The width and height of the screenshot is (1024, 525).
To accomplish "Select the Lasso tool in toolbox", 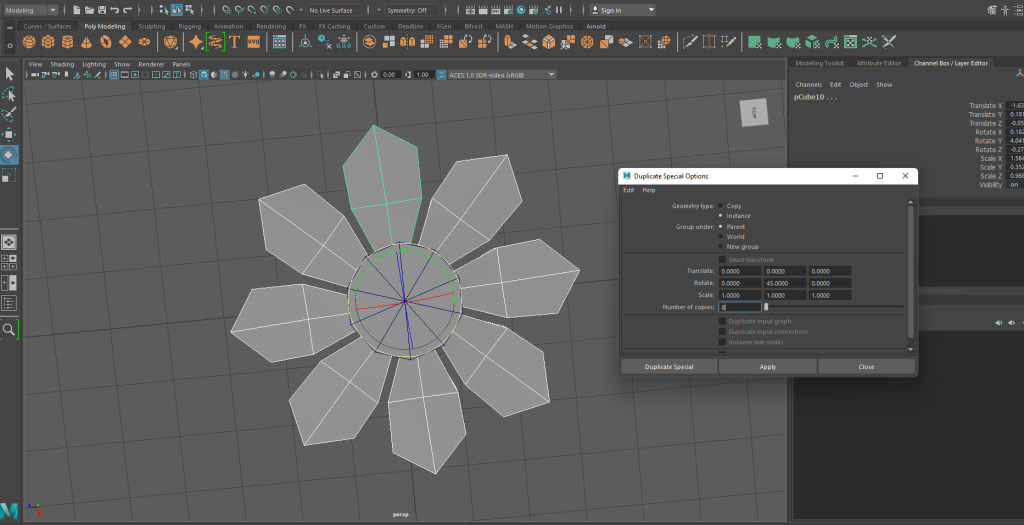I will coord(9,95).
